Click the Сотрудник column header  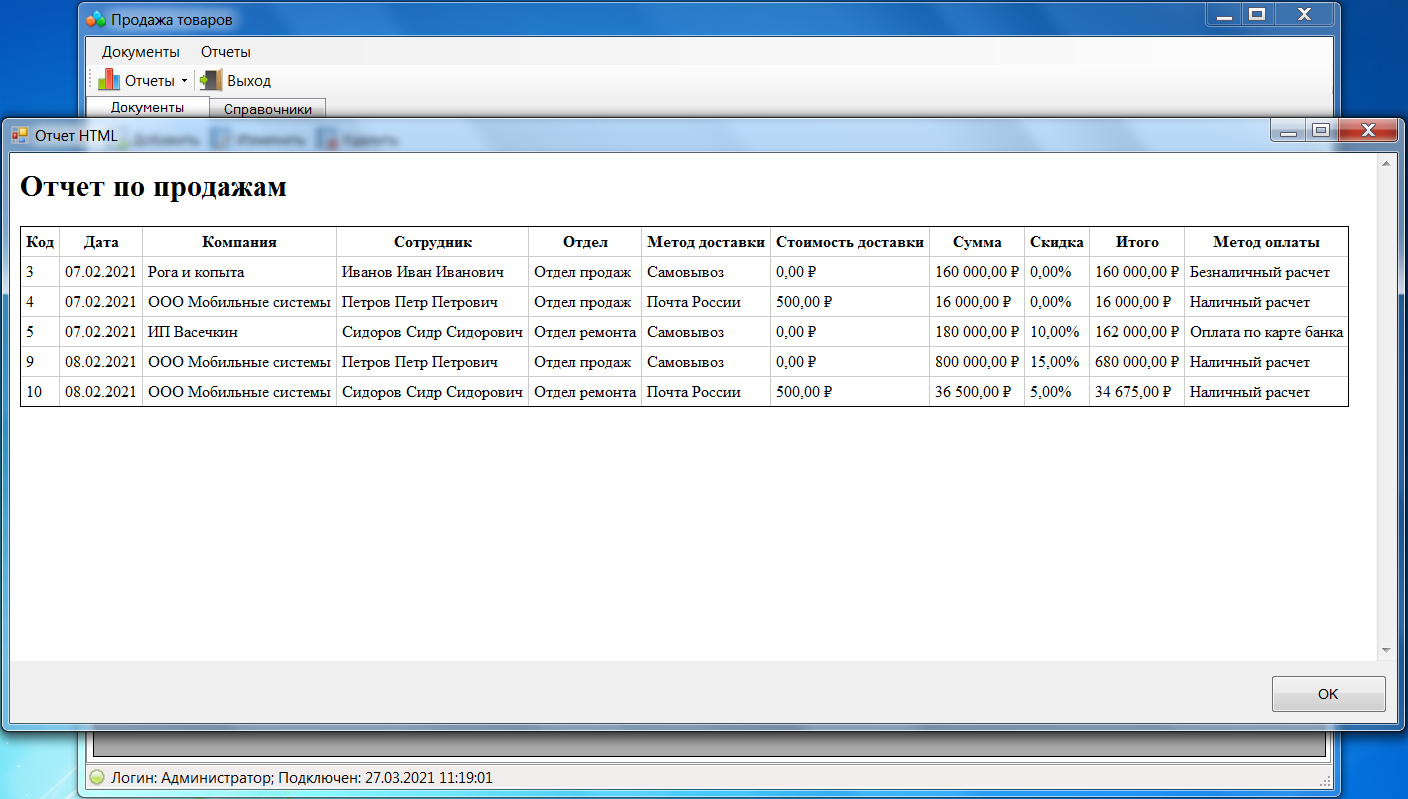point(432,242)
